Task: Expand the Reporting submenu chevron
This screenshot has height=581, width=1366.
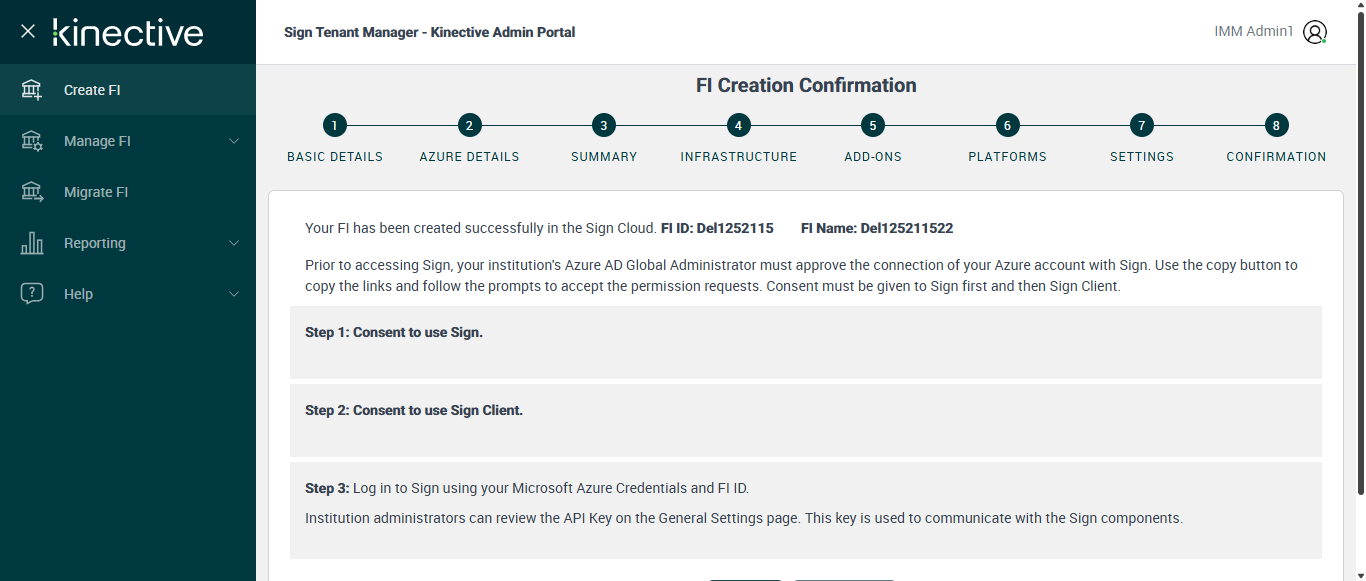Action: click(234, 243)
